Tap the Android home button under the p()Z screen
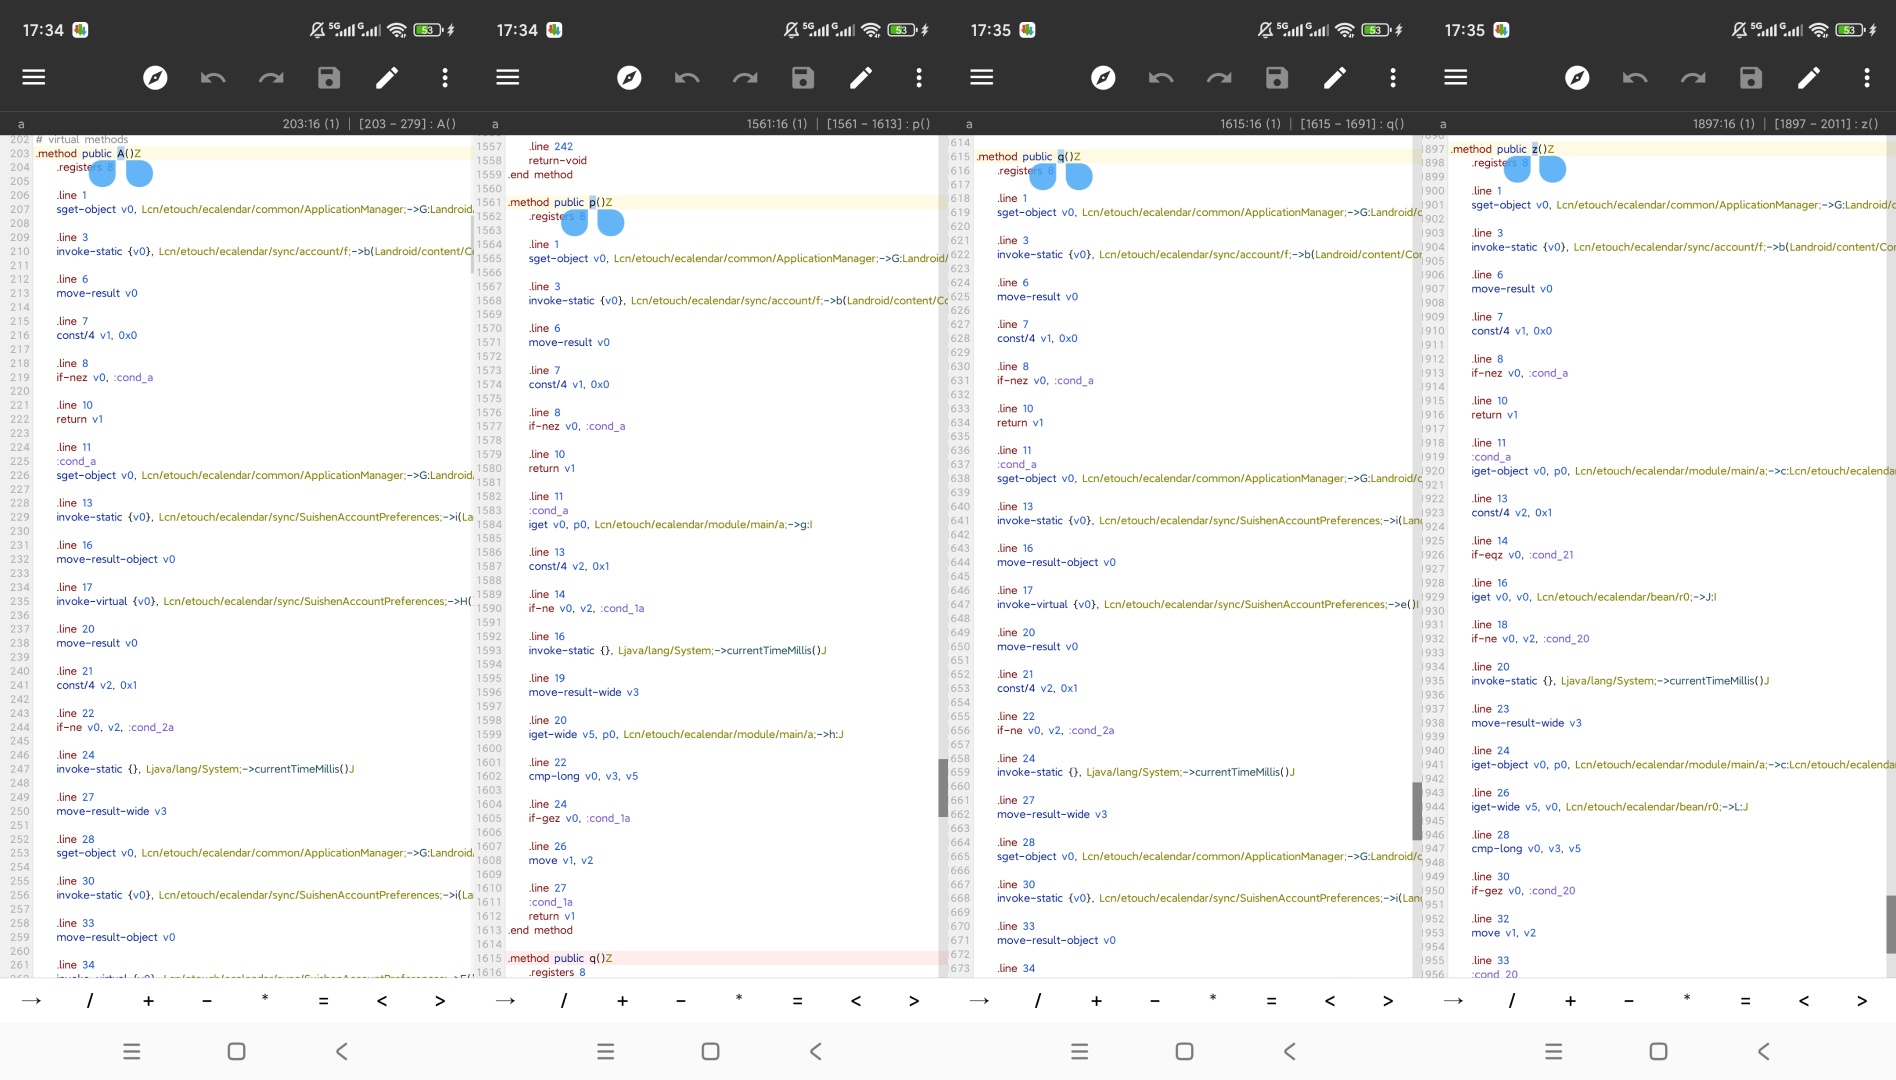1896x1080 pixels. [711, 1051]
